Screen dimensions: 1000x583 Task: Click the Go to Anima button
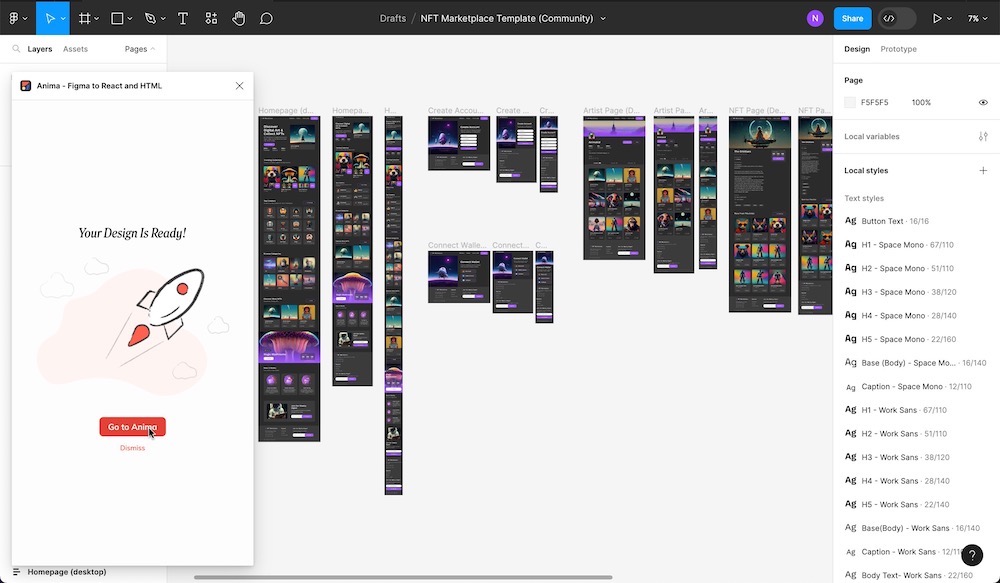pyautogui.click(x=132, y=427)
